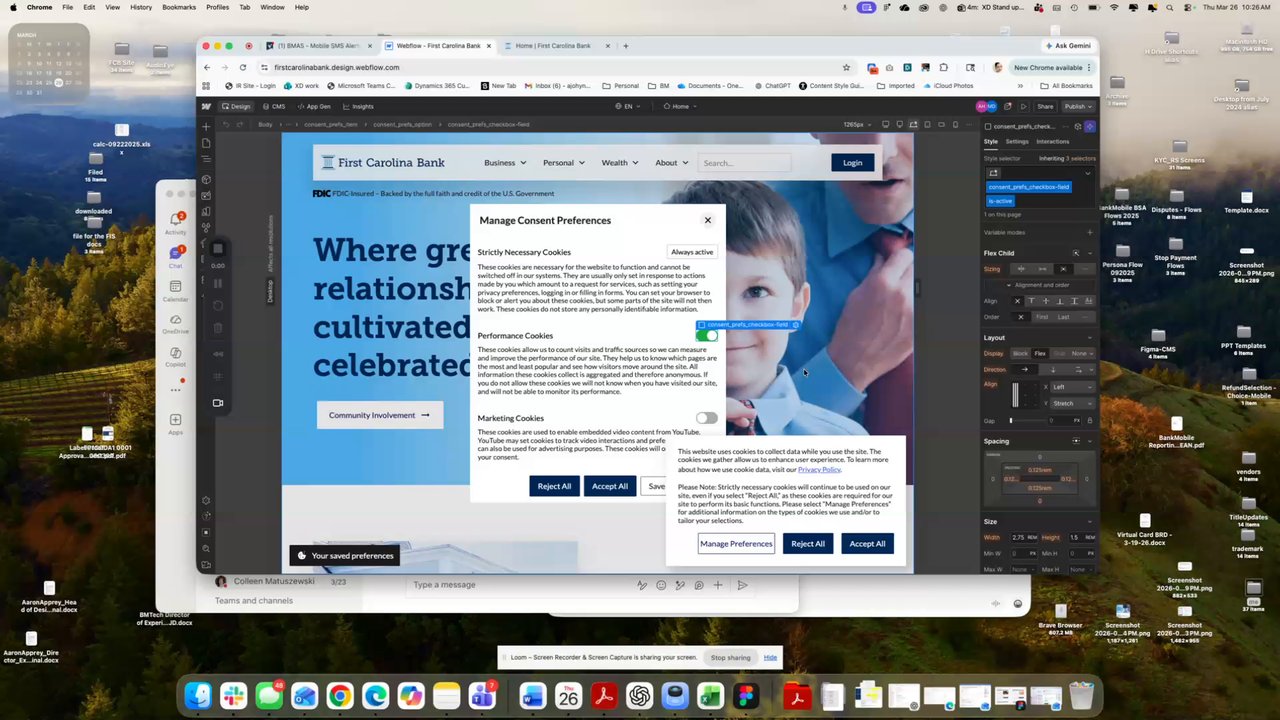Open Google Chrome from the Dock
The image size is (1280, 720).
click(x=340, y=695)
